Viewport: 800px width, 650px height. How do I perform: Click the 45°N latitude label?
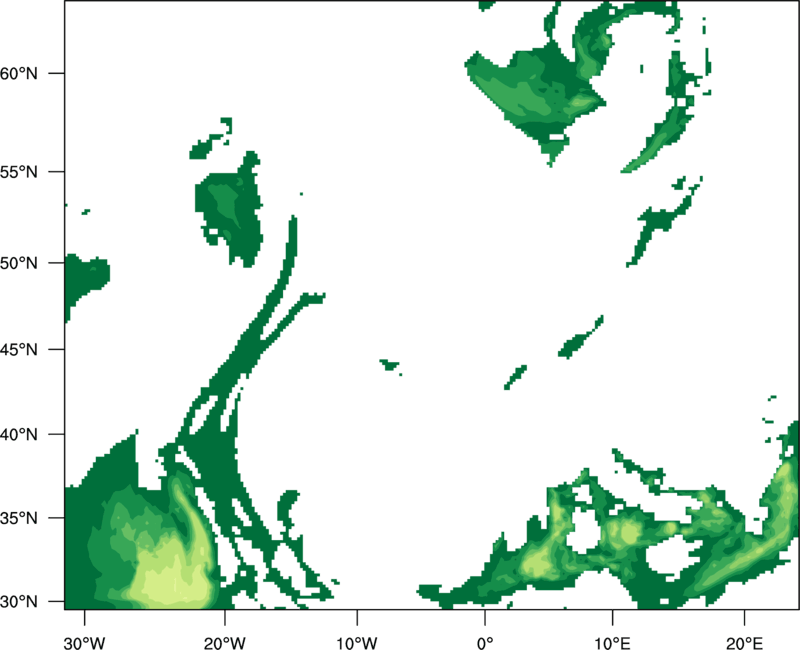(x=19, y=349)
